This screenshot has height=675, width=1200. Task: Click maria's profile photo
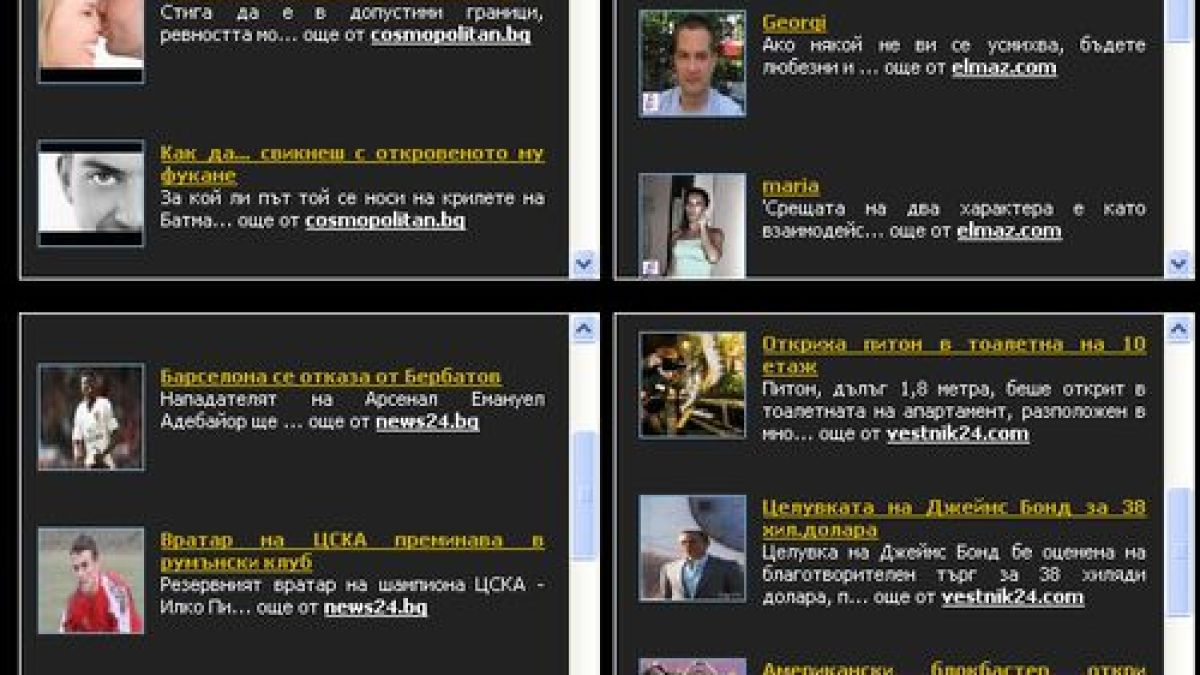[692, 226]
